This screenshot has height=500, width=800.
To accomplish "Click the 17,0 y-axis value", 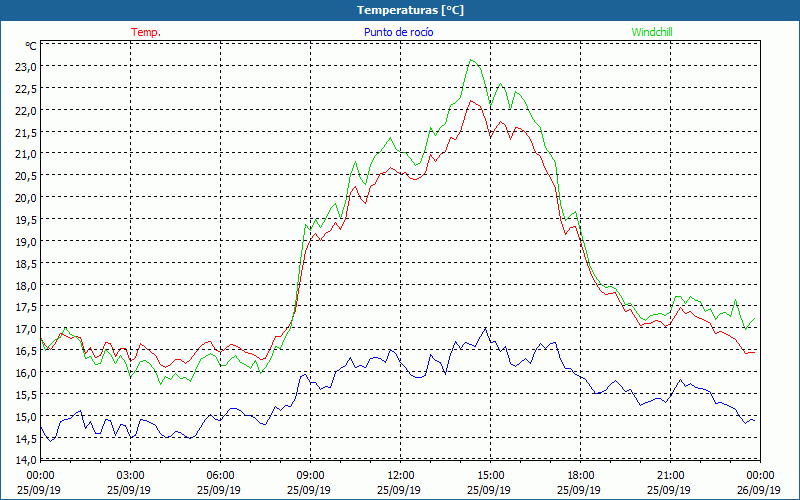I will [27, 329].
